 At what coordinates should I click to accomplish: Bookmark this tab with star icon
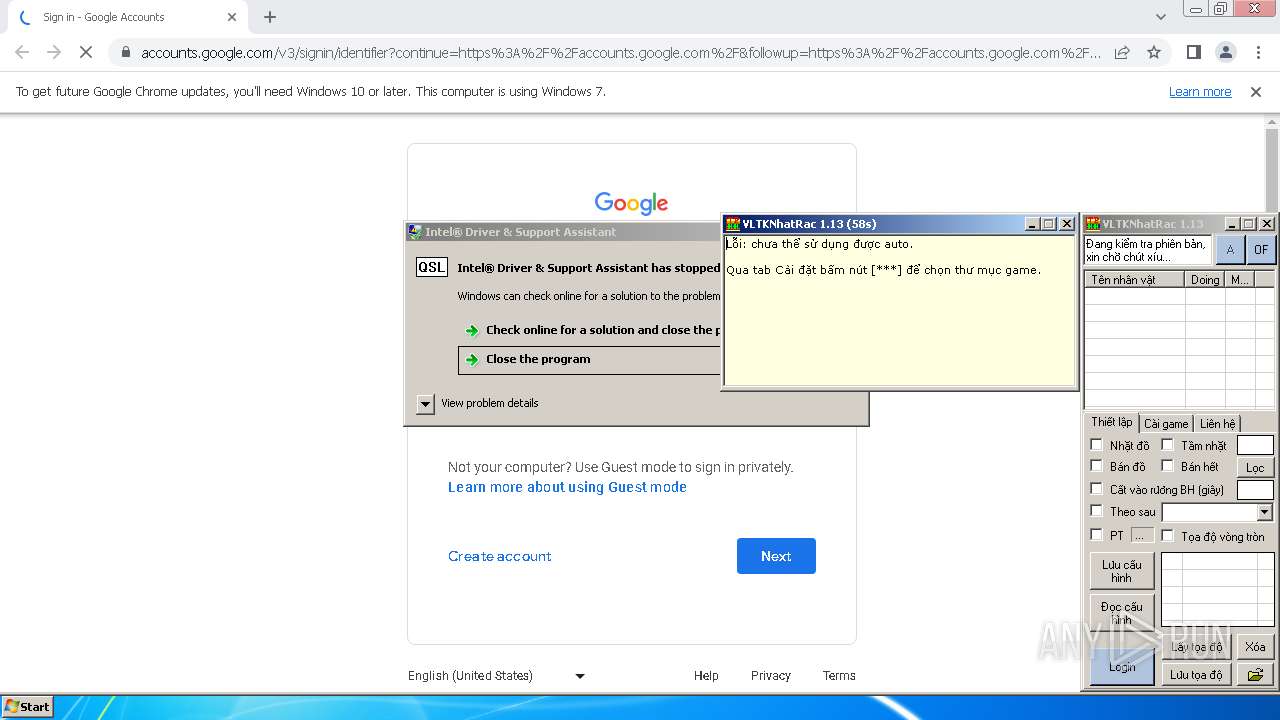(1154, 52)
